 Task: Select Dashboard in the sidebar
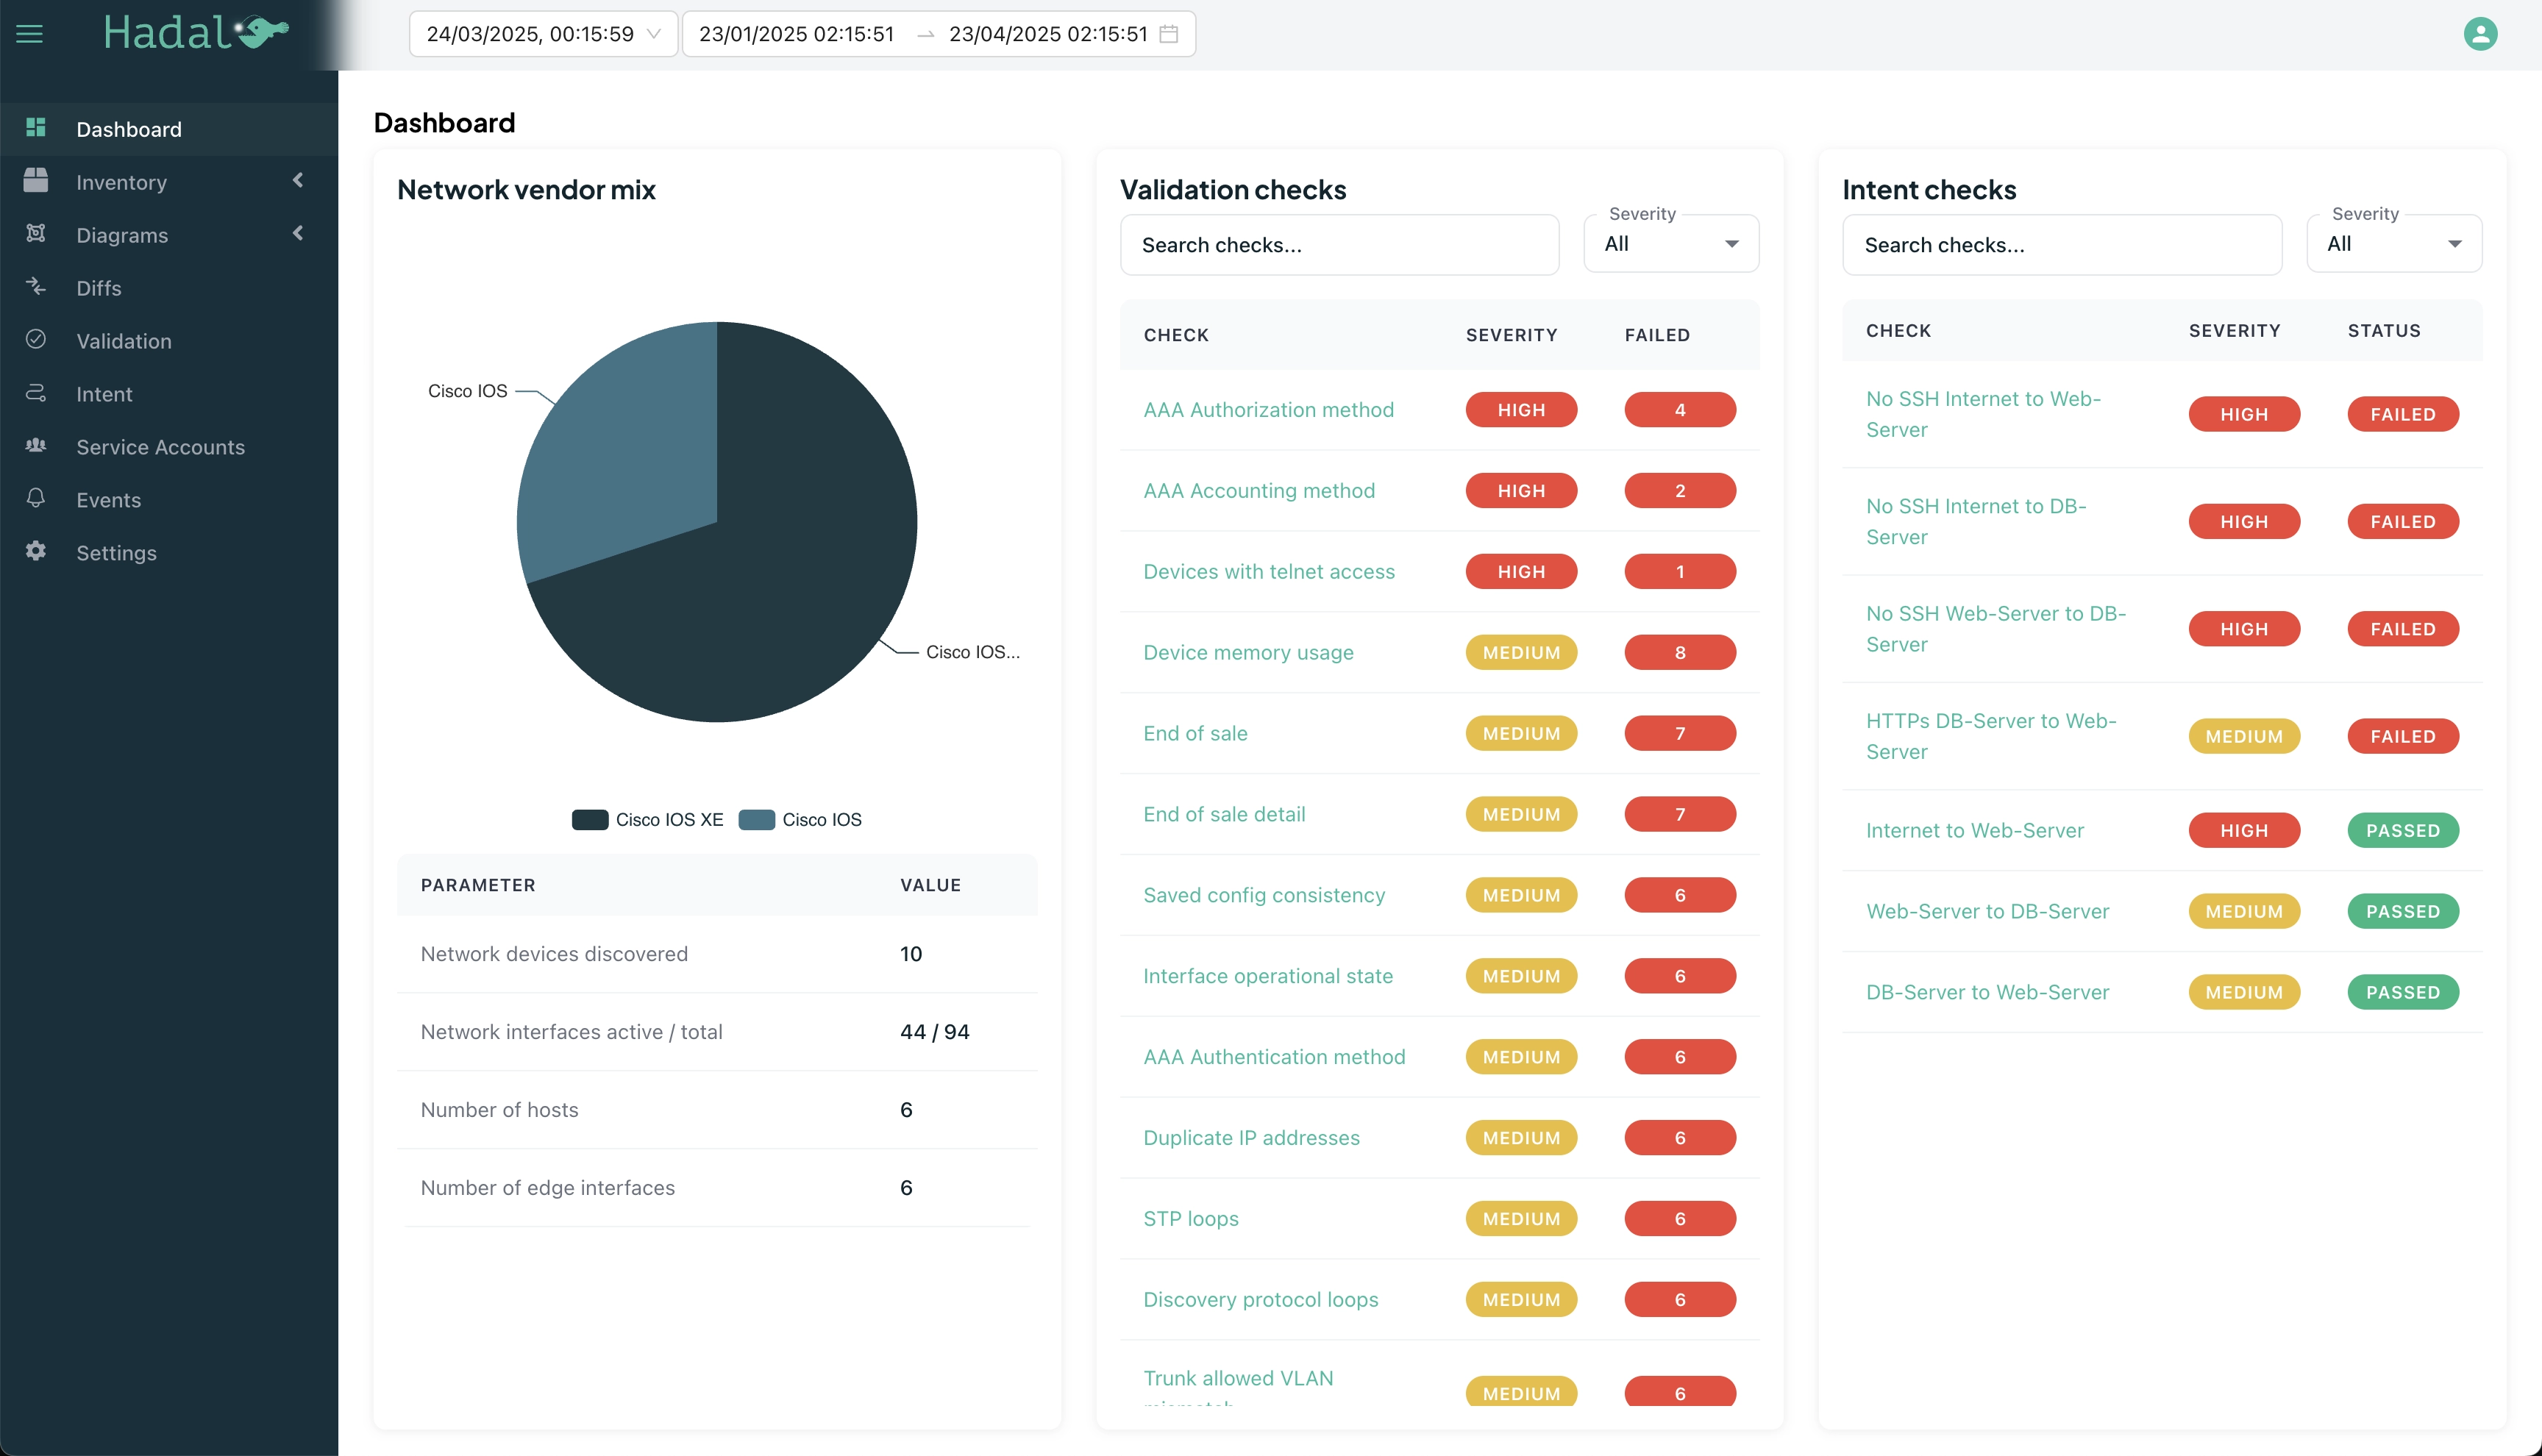[129, 129]
